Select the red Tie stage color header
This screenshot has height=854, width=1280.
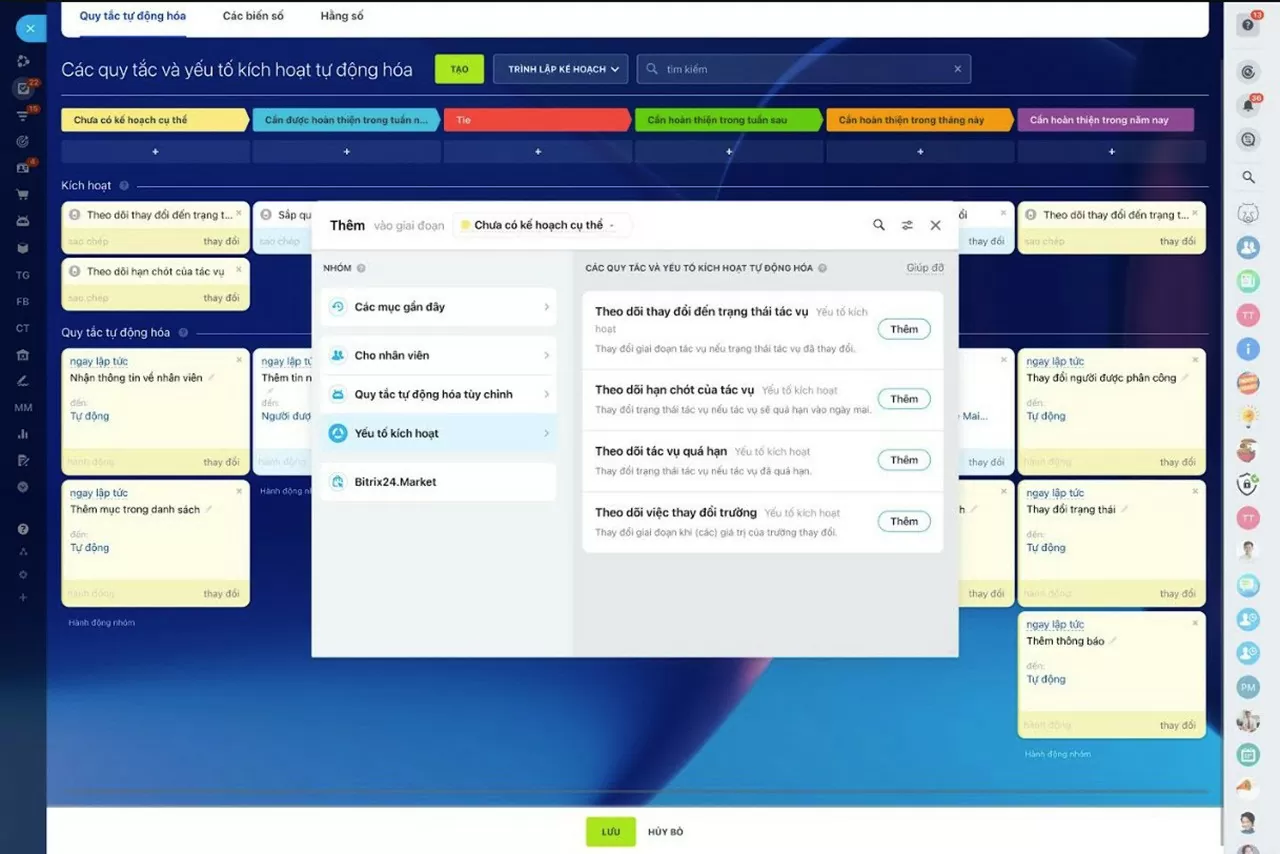tap(536, 120)
